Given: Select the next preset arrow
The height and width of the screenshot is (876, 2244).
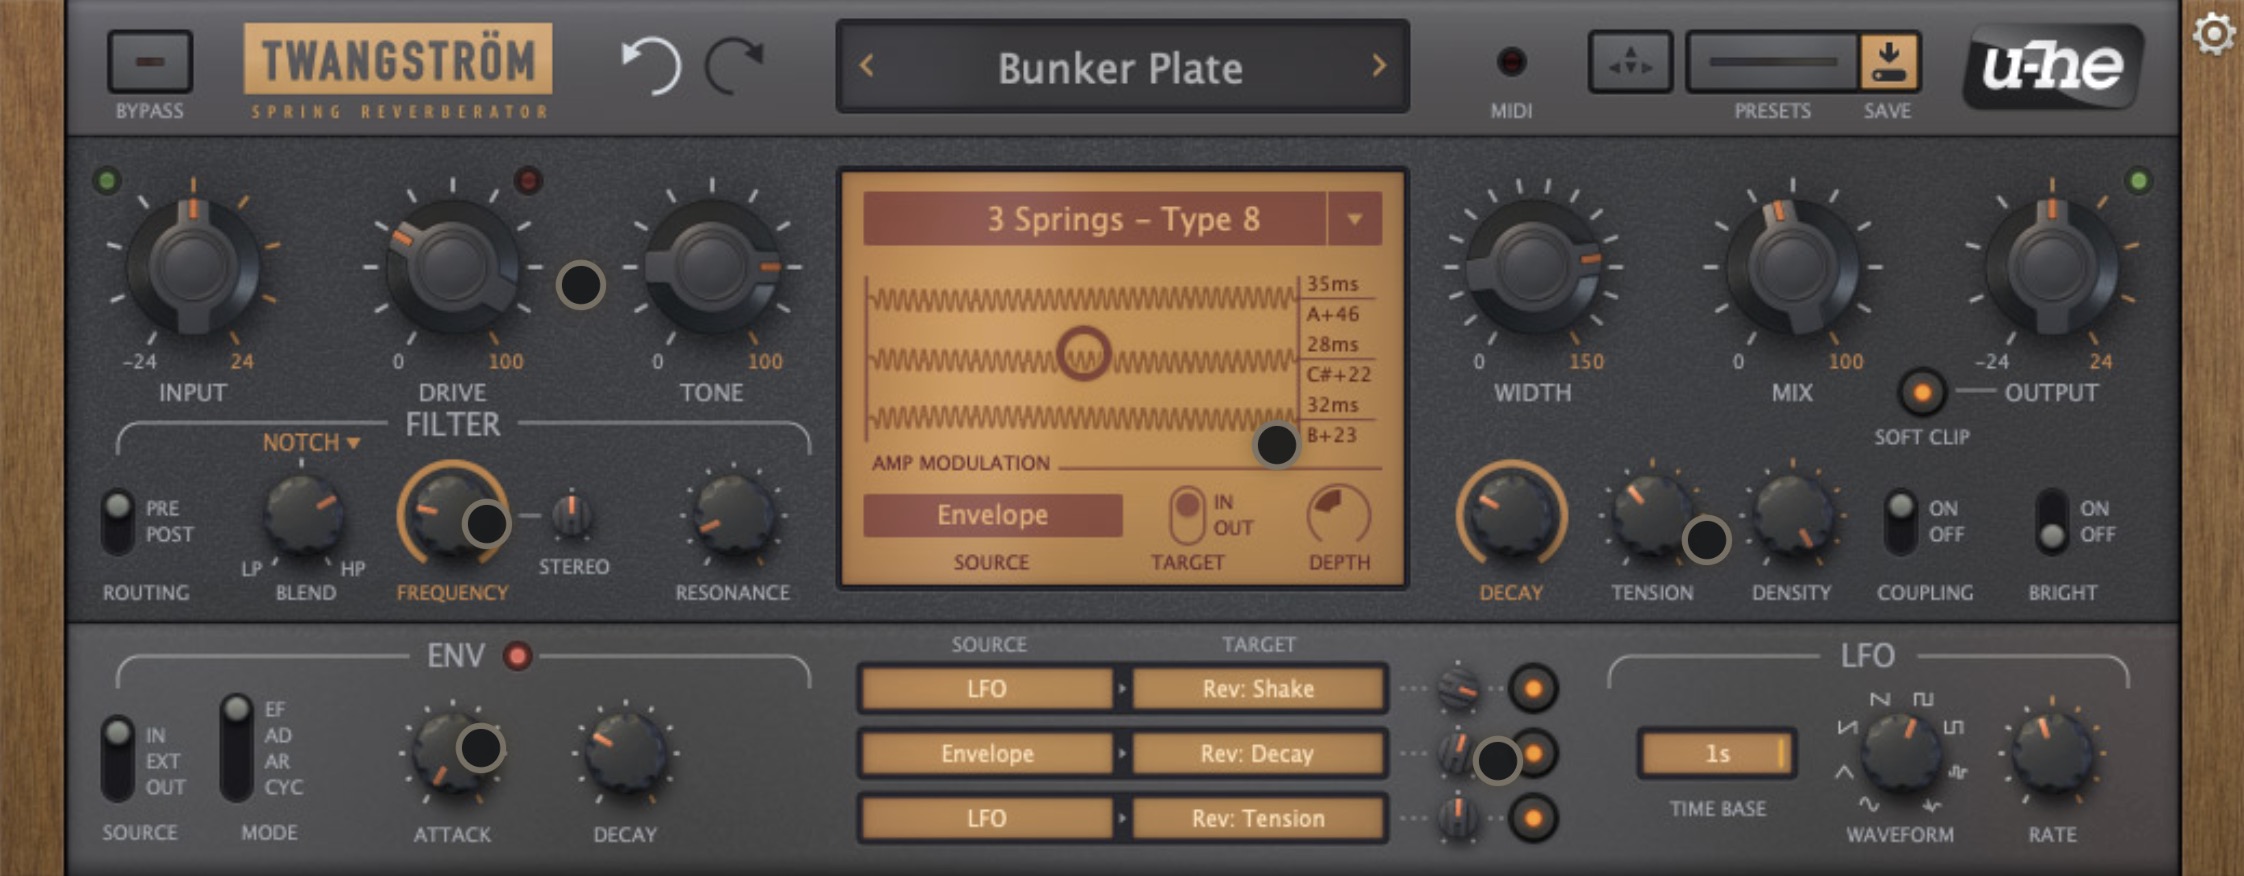Looking at the screenshot, I should [1379, 66].
